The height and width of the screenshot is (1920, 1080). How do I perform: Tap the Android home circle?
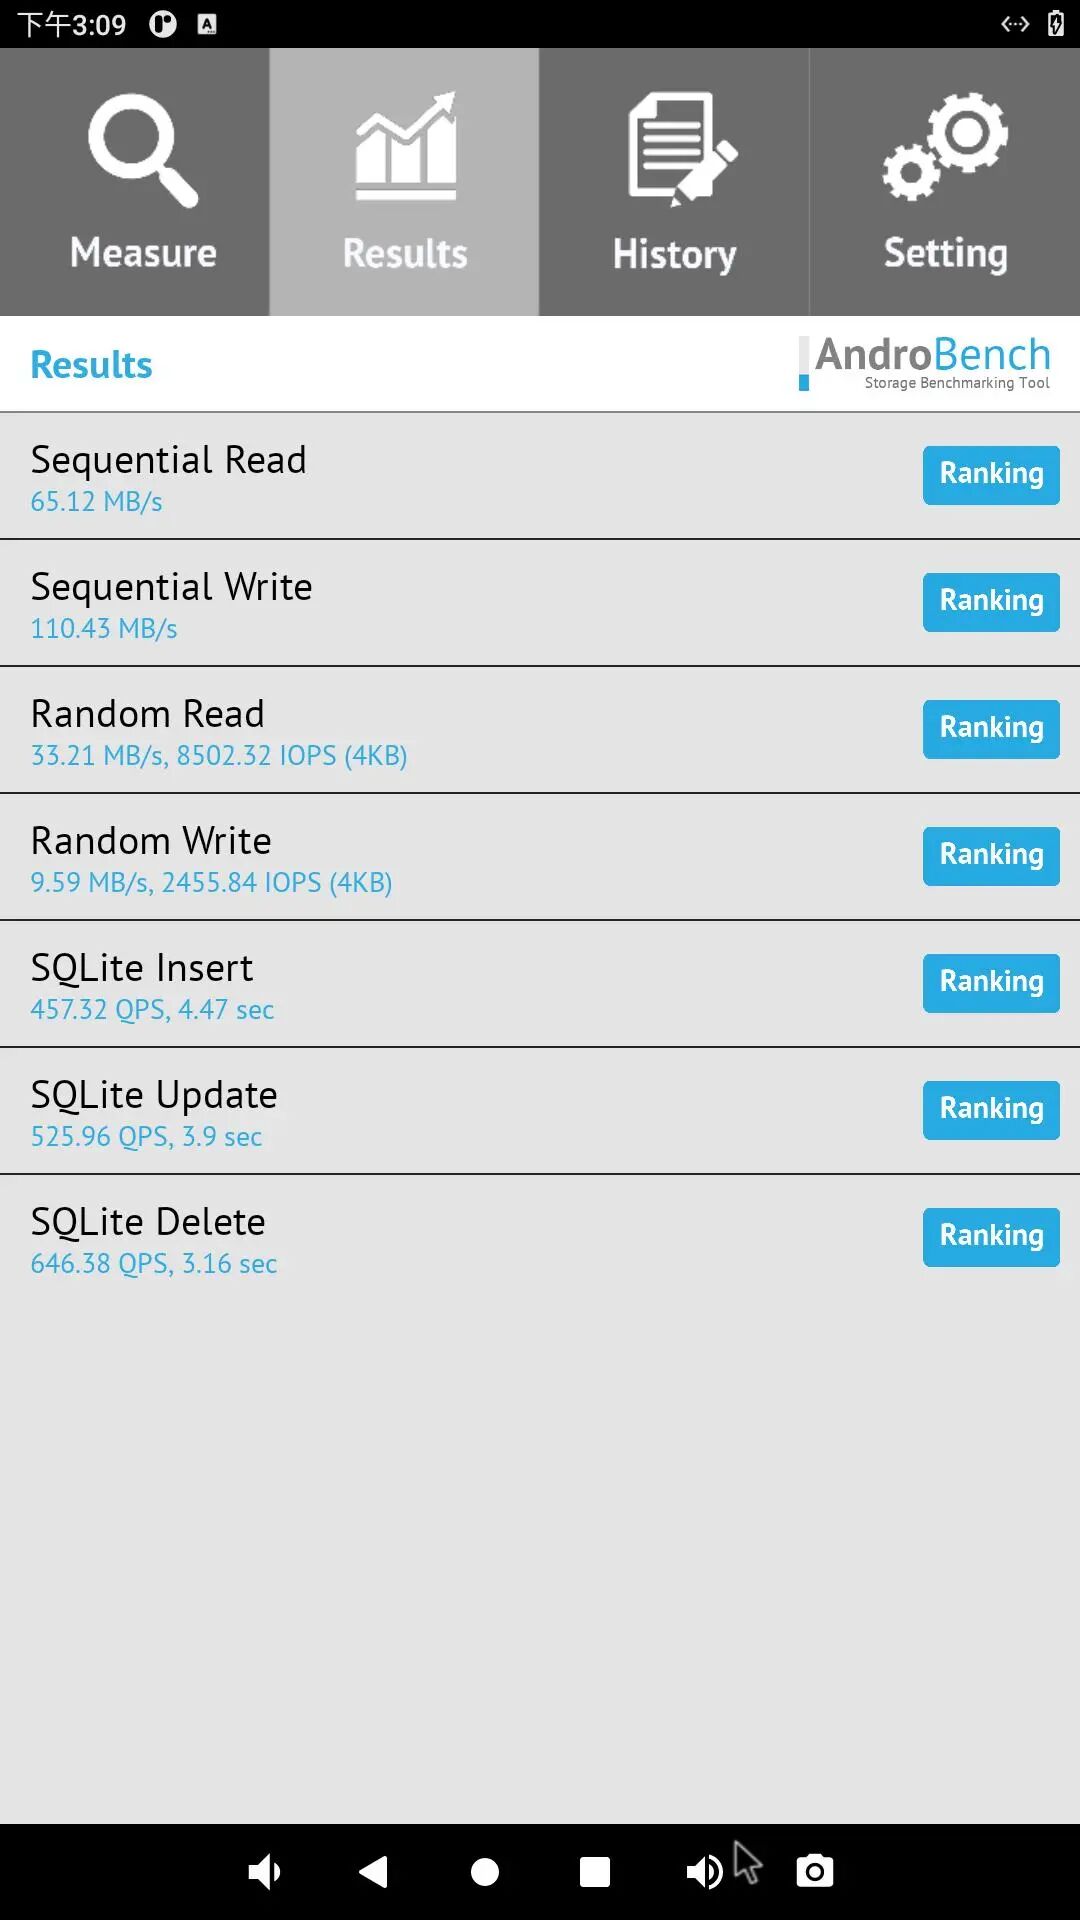485,1871
